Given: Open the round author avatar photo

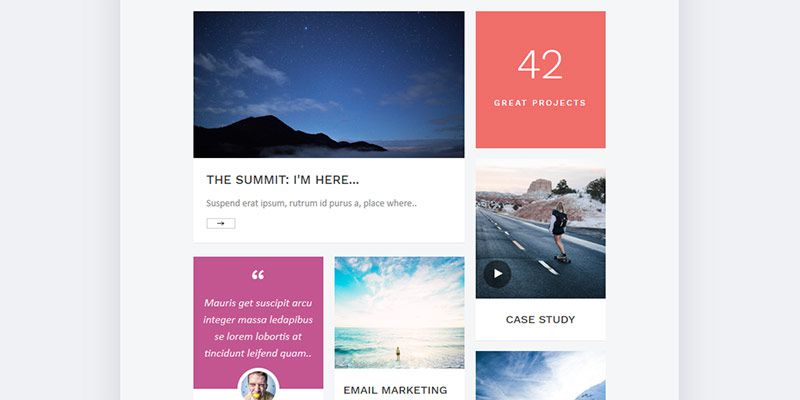Looking at the screenshot, I should (258, 385).
